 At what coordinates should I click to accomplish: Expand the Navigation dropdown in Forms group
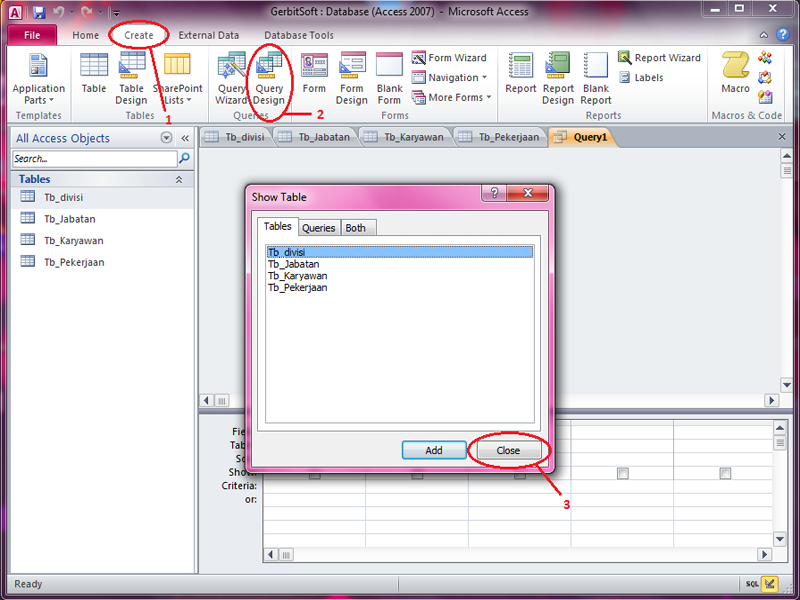(452, 77)
